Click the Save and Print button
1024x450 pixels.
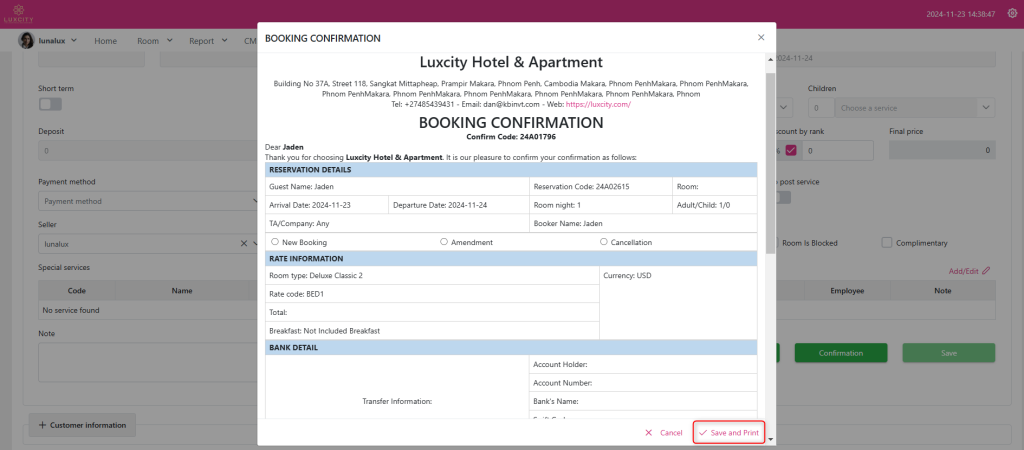(729, 433)
